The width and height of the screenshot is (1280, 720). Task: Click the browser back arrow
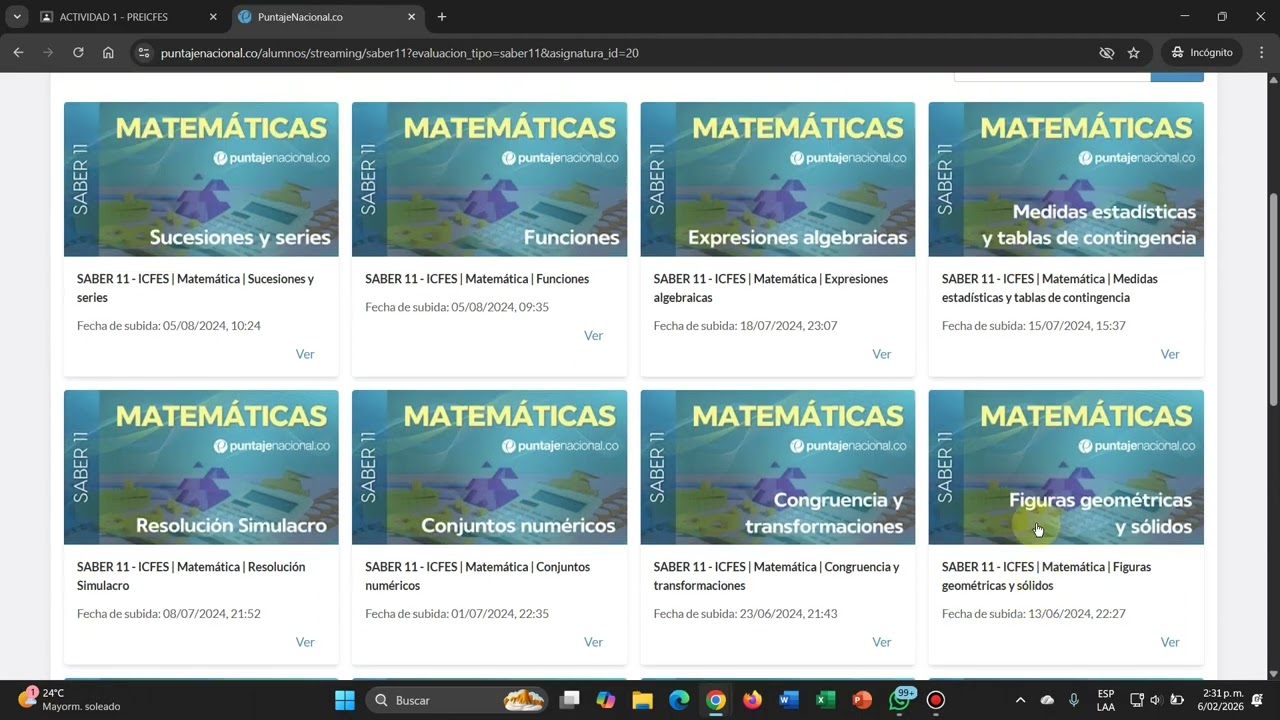[x=18, y=53]
